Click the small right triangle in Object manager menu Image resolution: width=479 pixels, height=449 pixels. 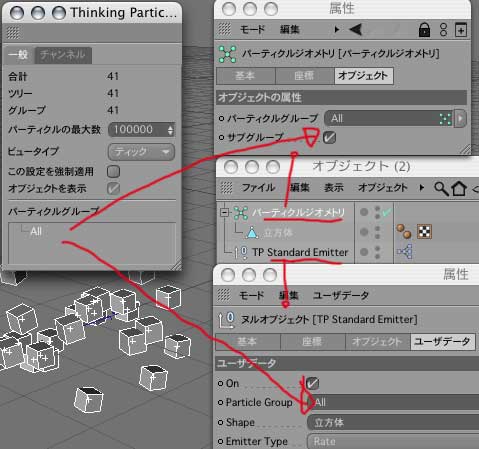pos(422,188)
